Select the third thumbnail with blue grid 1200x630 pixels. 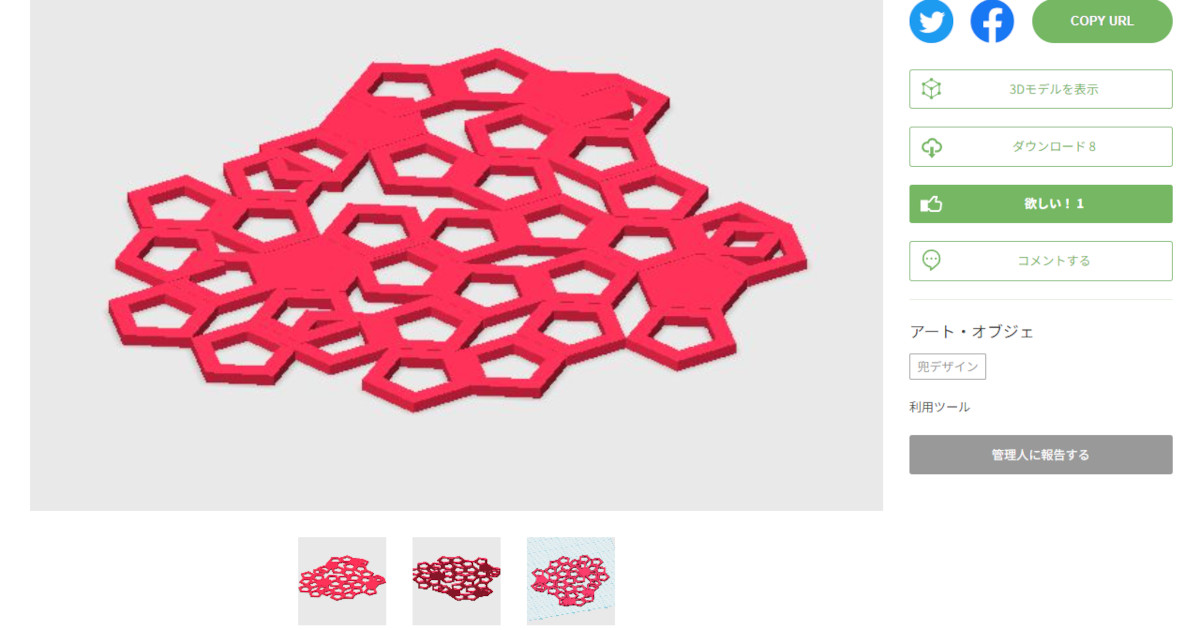571,581
